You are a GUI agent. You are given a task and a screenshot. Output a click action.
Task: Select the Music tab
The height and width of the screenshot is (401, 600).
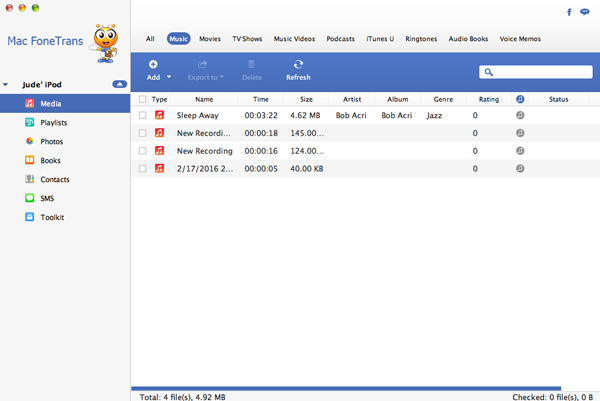point(179,39)
